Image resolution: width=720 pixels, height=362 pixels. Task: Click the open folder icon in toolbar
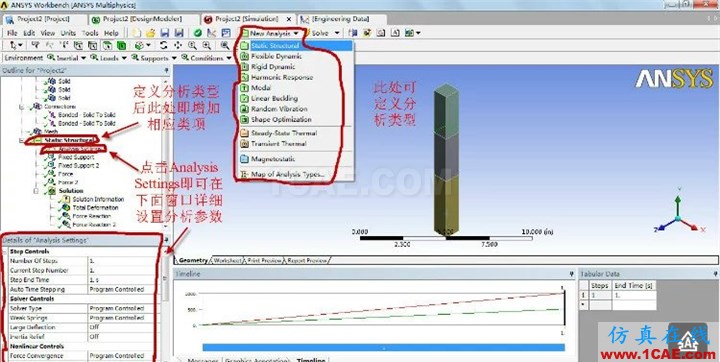(x=150, y=33)
